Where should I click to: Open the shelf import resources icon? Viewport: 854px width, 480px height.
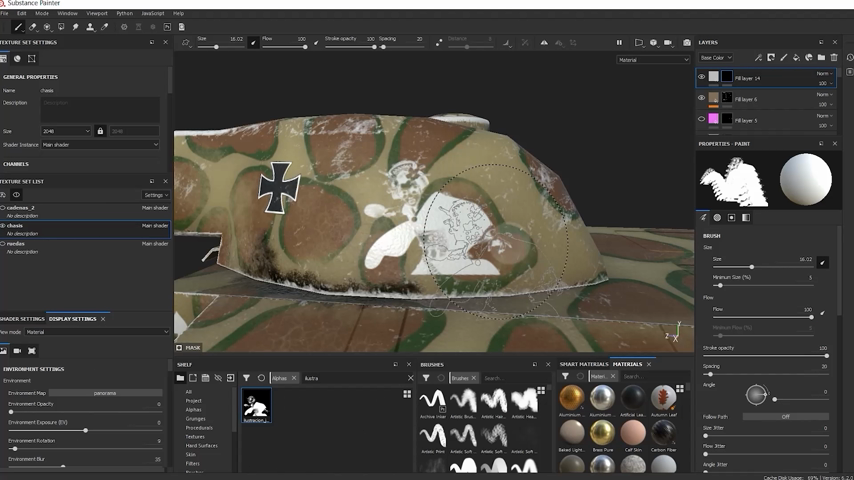point(230,378)
